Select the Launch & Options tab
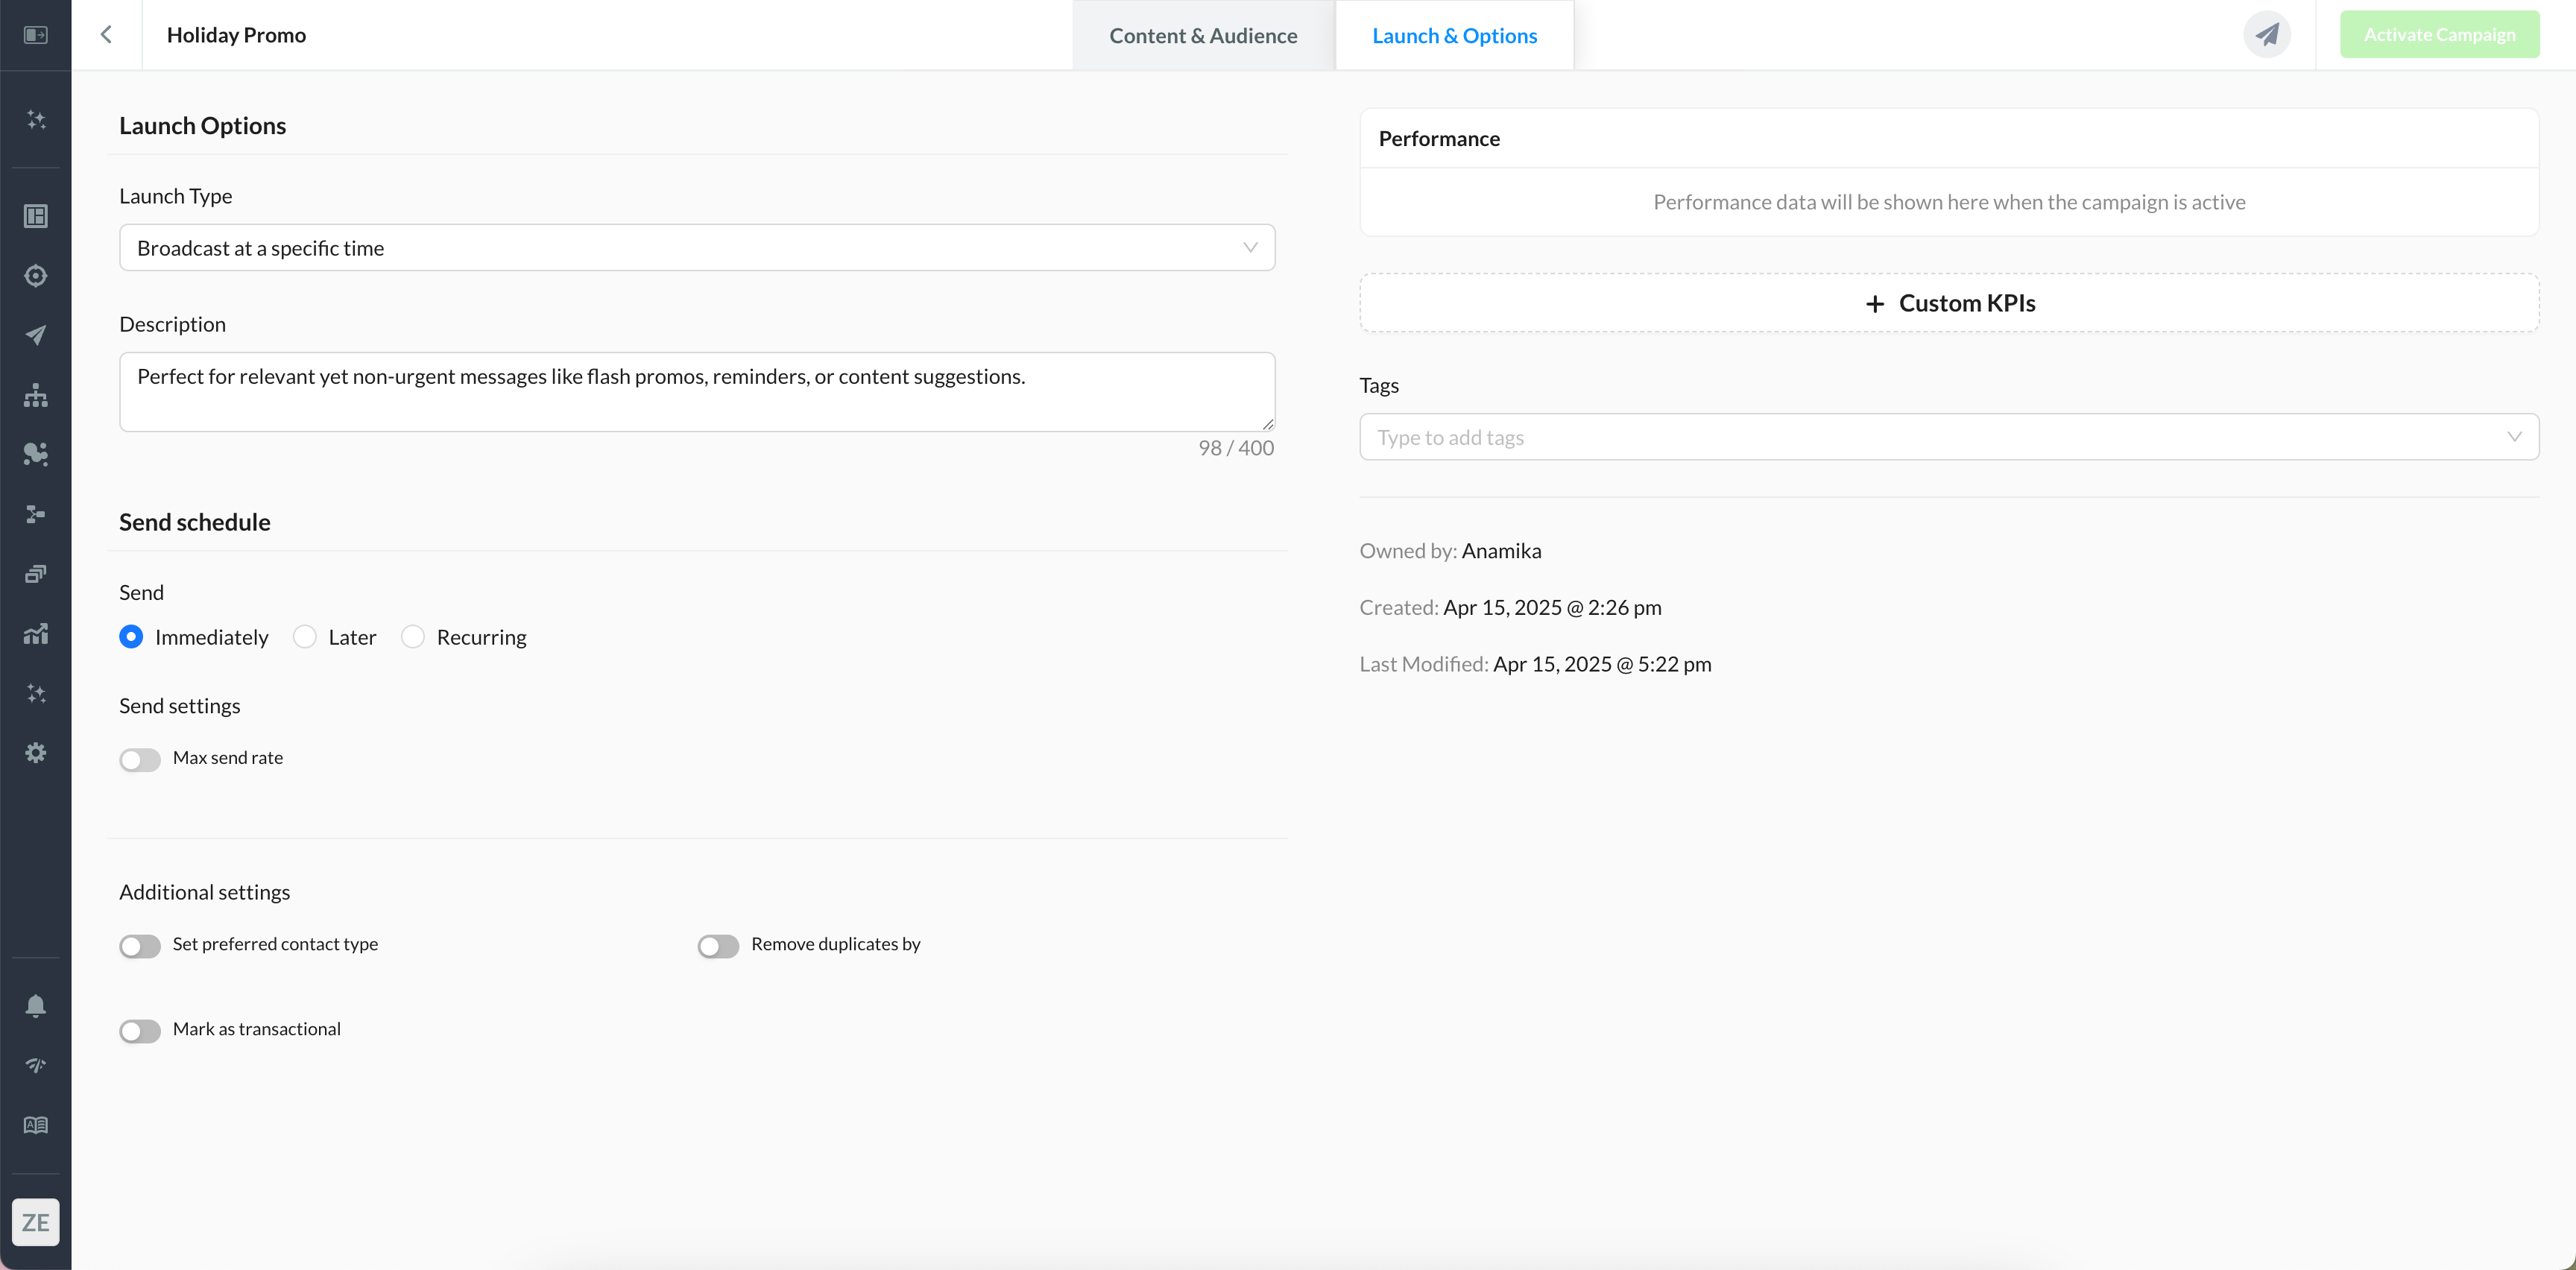This screenshot has height=1270, width=2576. [1454, 36]
